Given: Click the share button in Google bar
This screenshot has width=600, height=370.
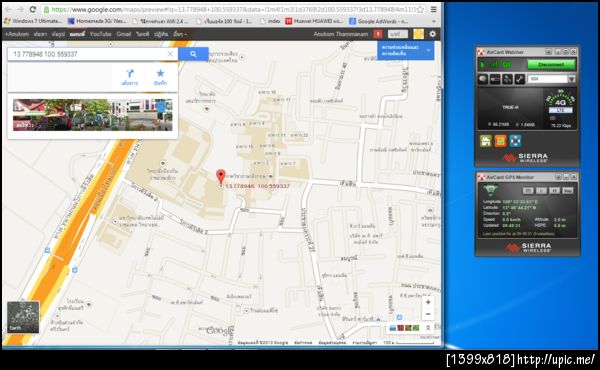Looking at the screenshot, I should point(398,34).
